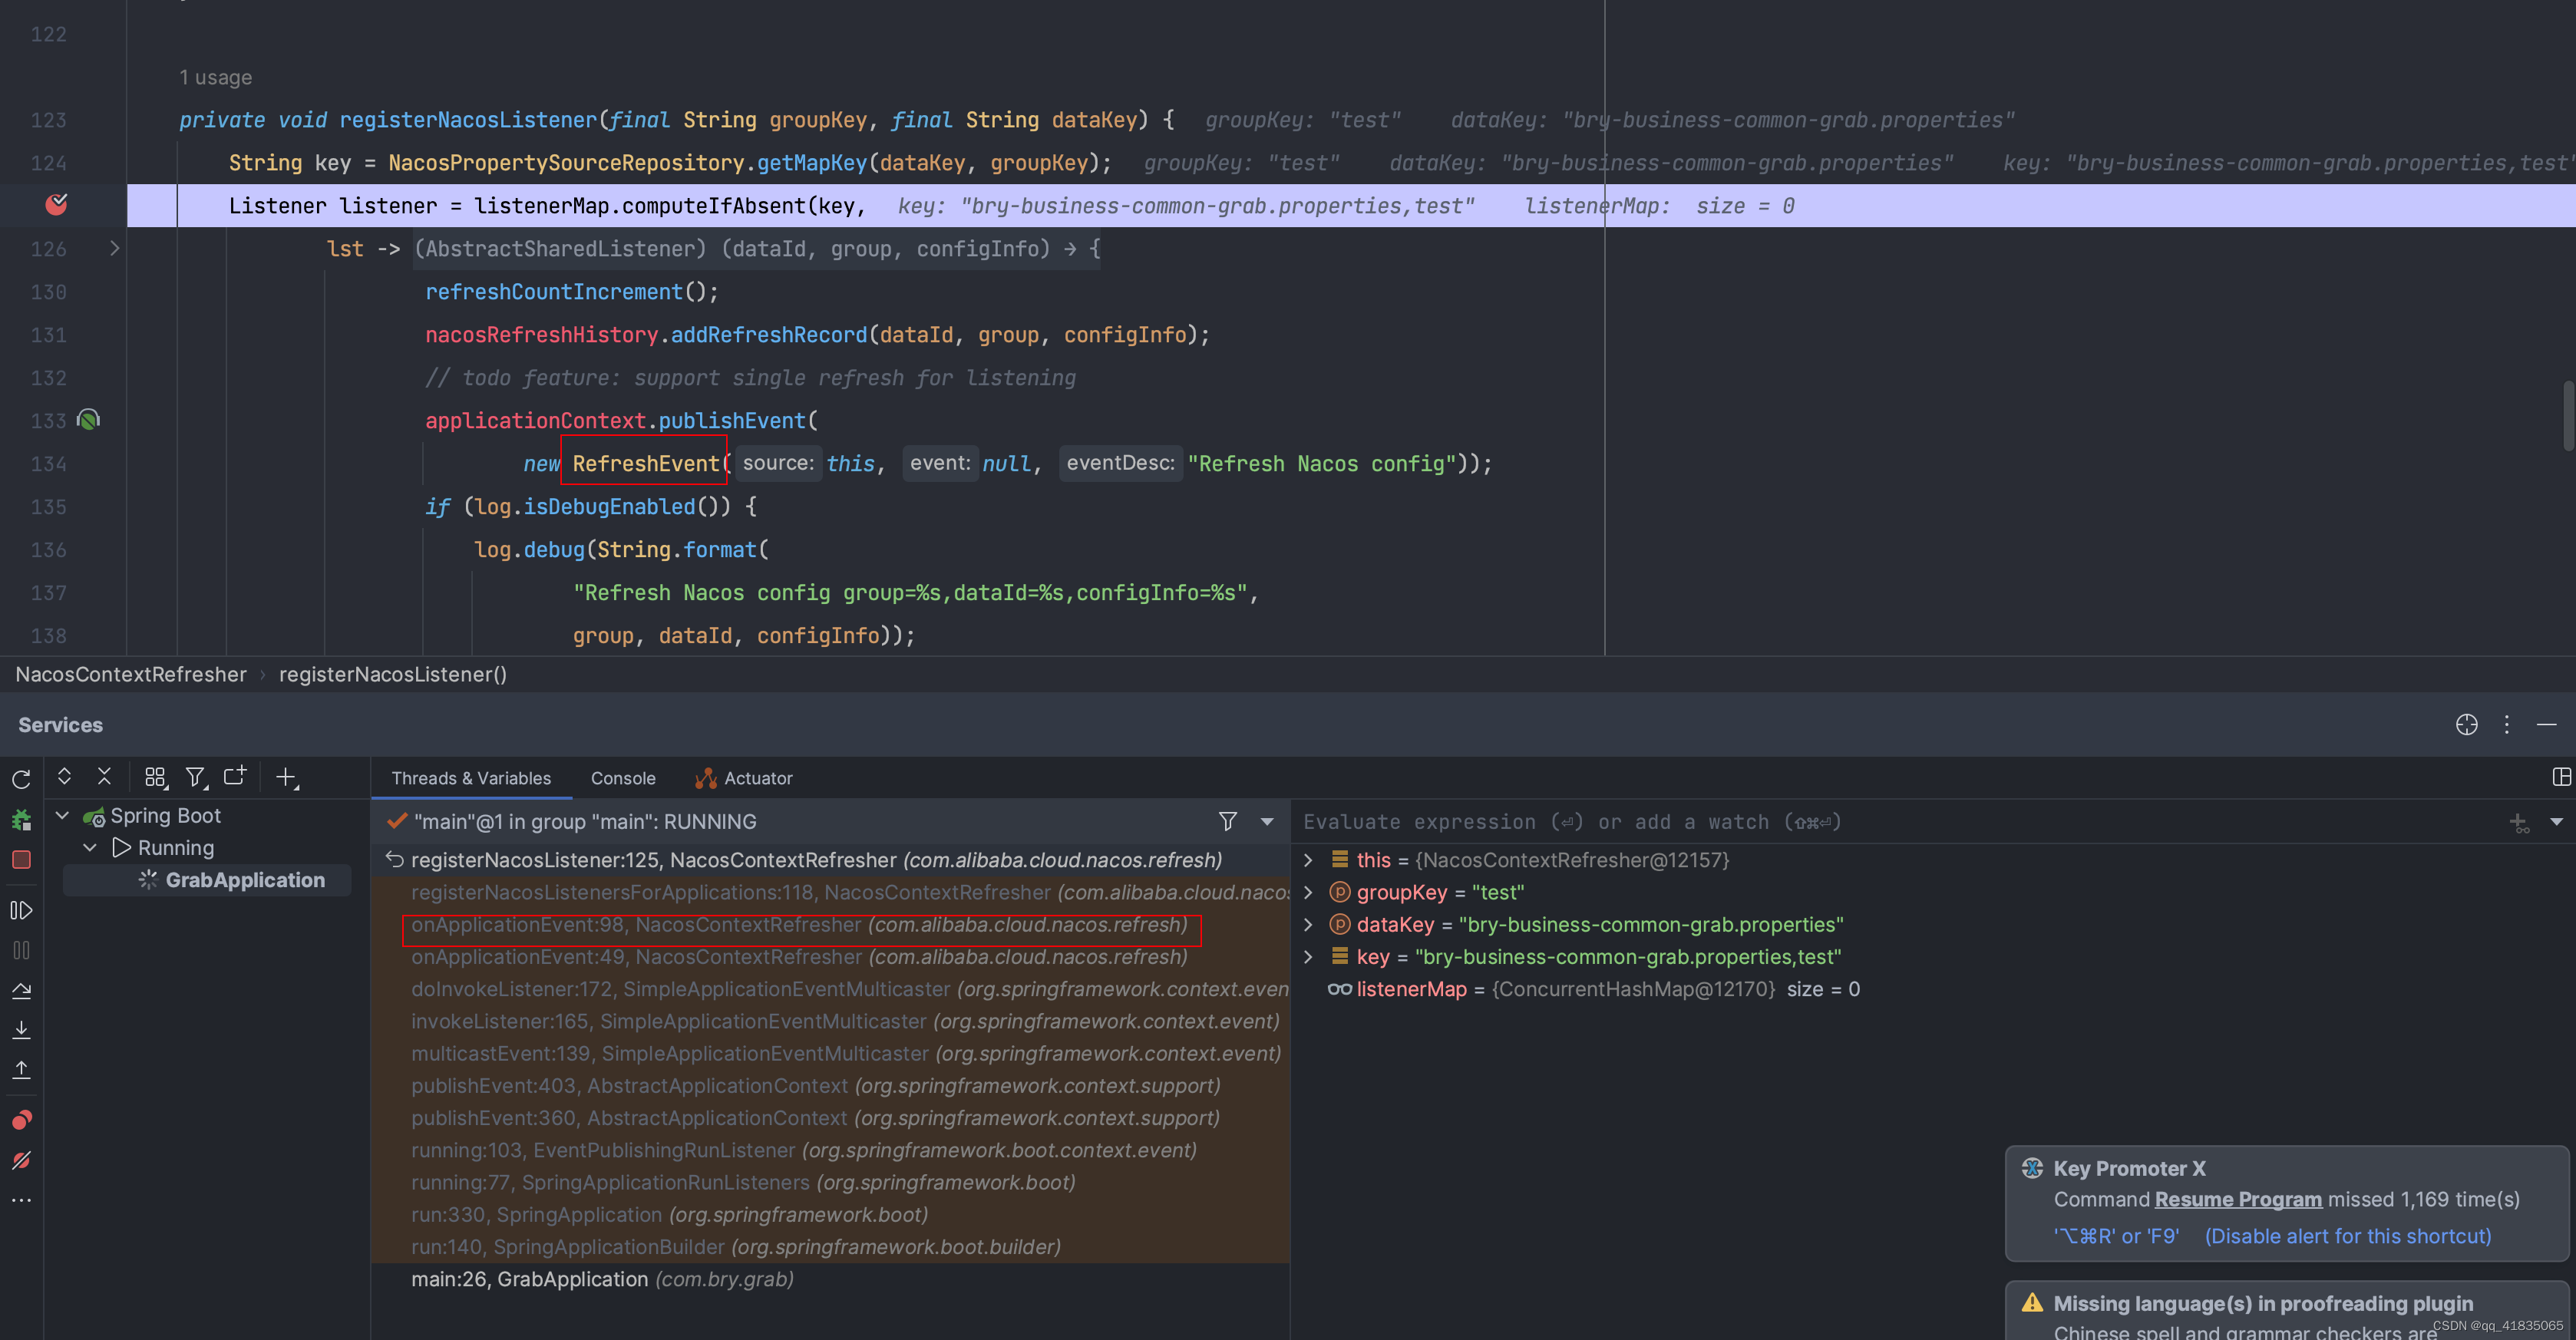This screenshot has width=2576, height=1340.
Task: Click the Step Out upload-arrow icon
Action: tap(21, 1070)
